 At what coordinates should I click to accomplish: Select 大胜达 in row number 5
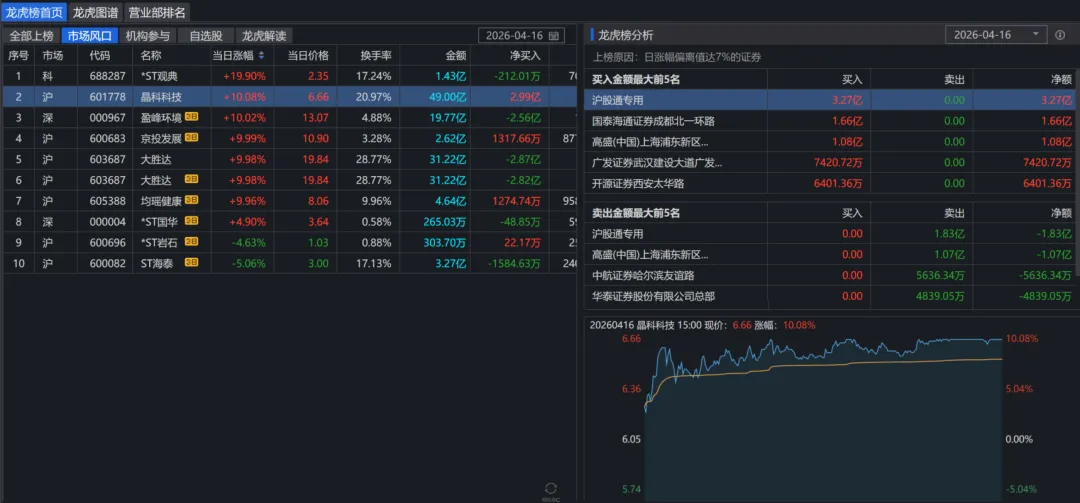[x=156, y=158]
